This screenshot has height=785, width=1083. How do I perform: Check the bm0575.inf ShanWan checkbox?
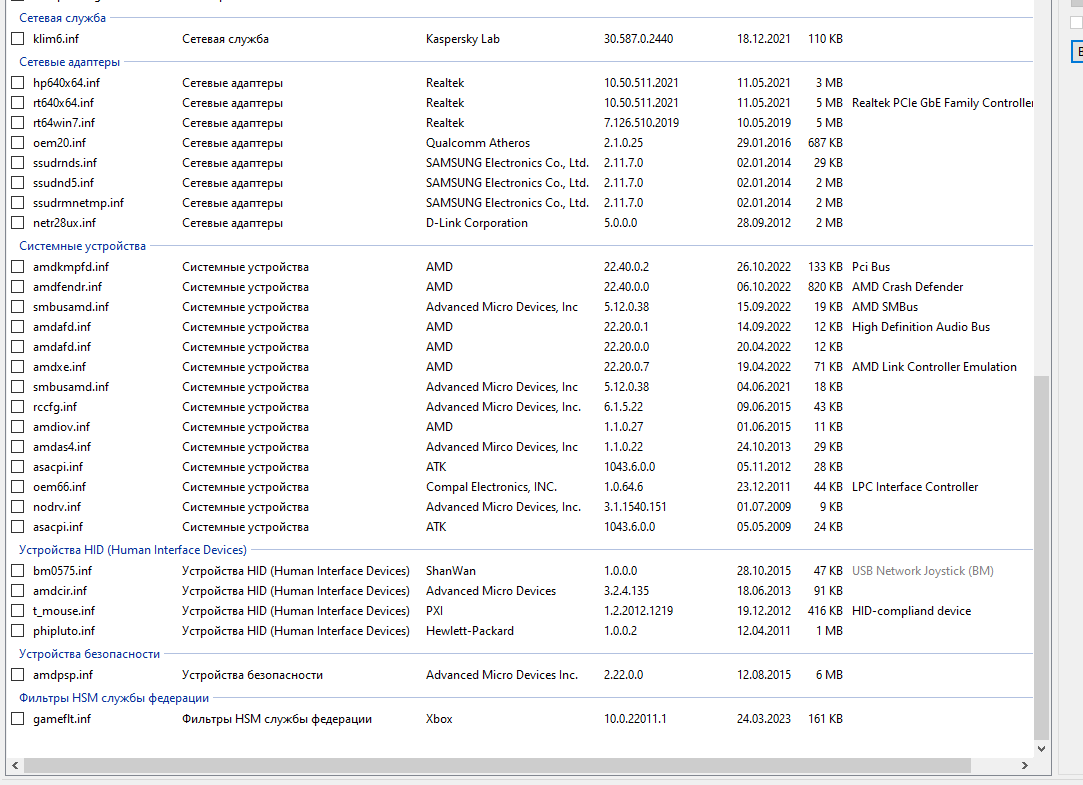[18, 571]
